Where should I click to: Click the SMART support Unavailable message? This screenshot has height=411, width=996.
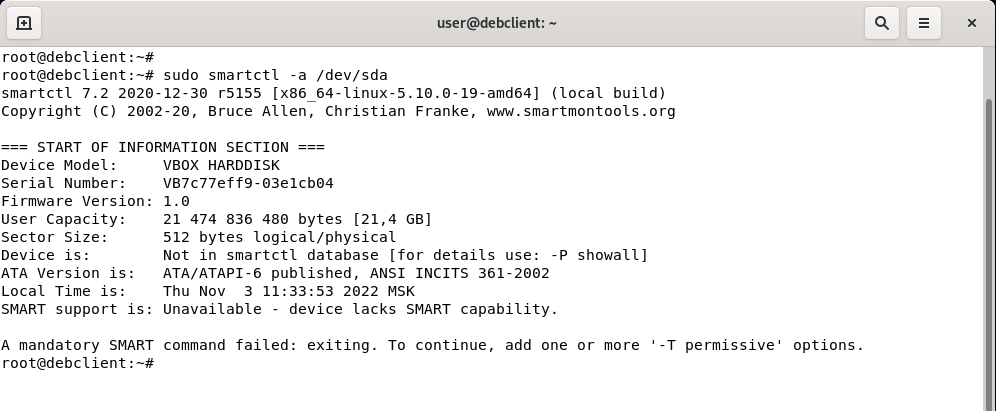(x=360, y=309)
